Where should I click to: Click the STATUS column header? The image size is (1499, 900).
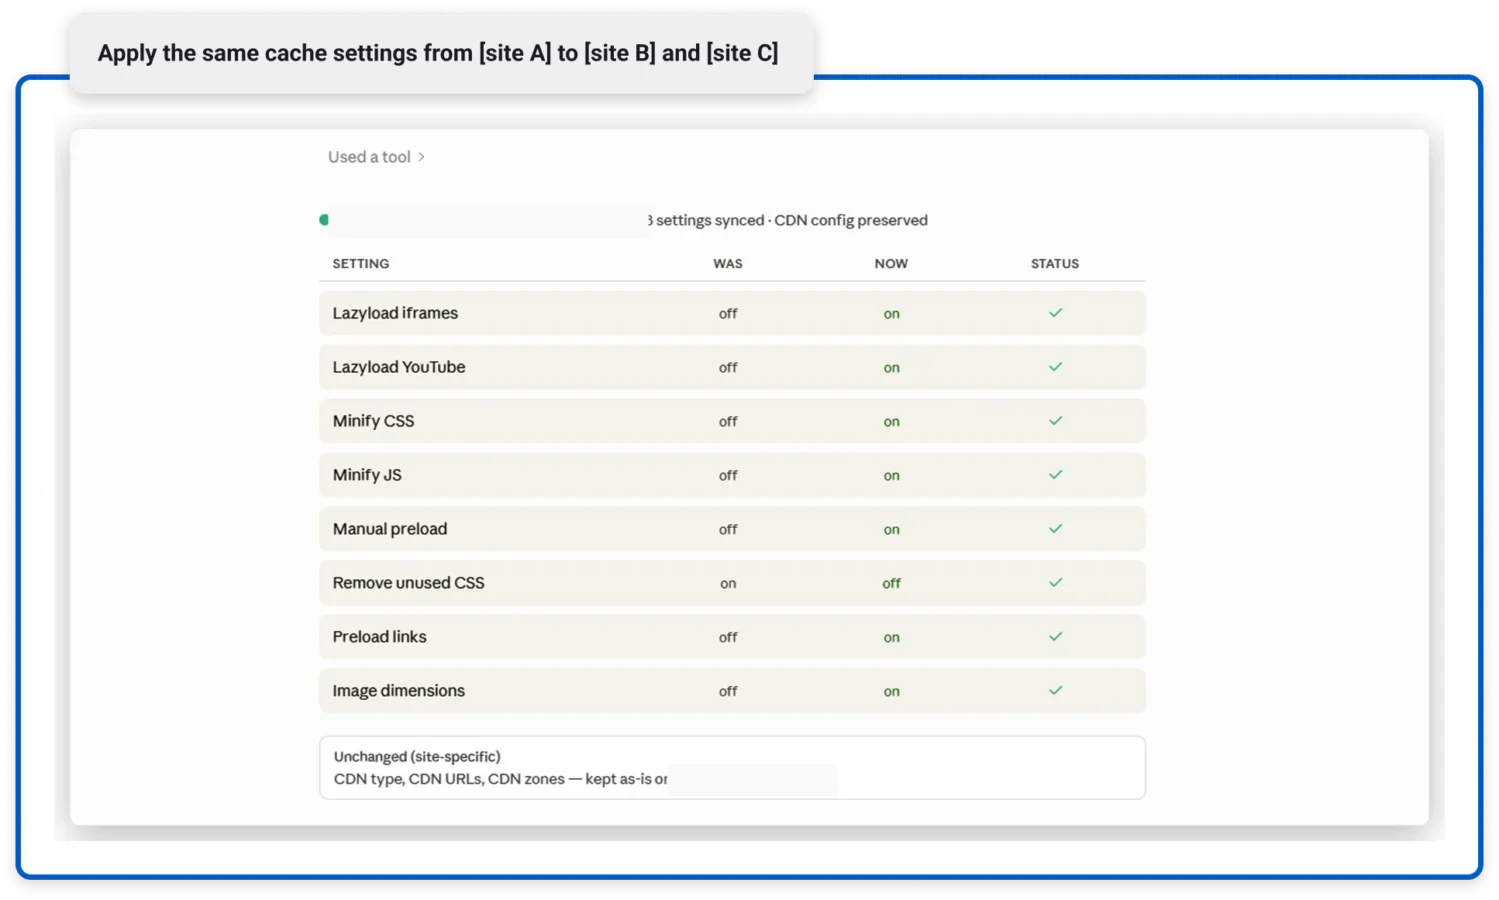pos(1055,264)
